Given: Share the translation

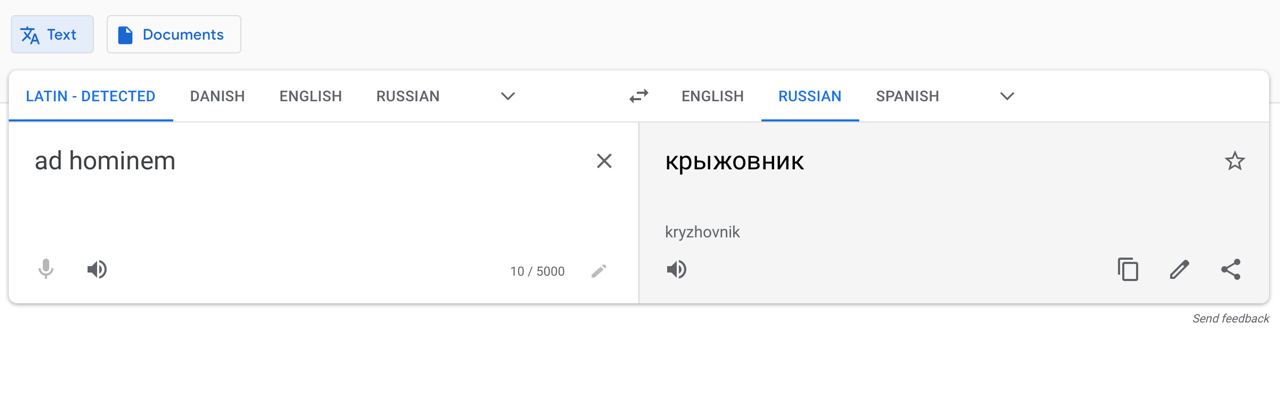Looking at the screenshot, I should 1231,269.
